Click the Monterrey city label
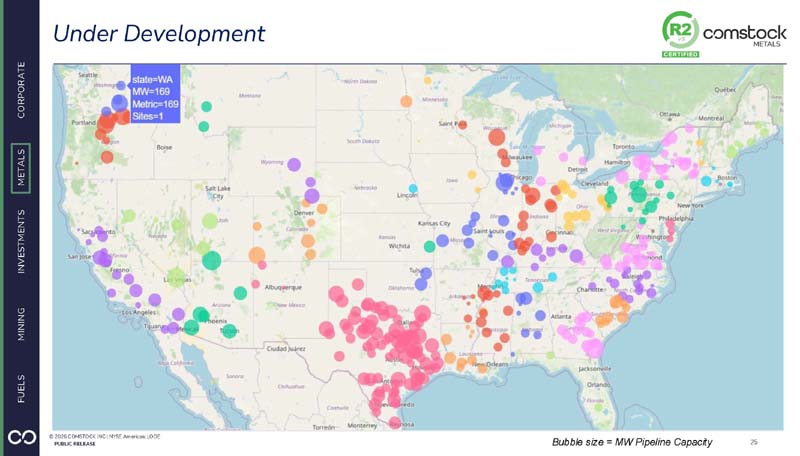 [x=362, y=425]
